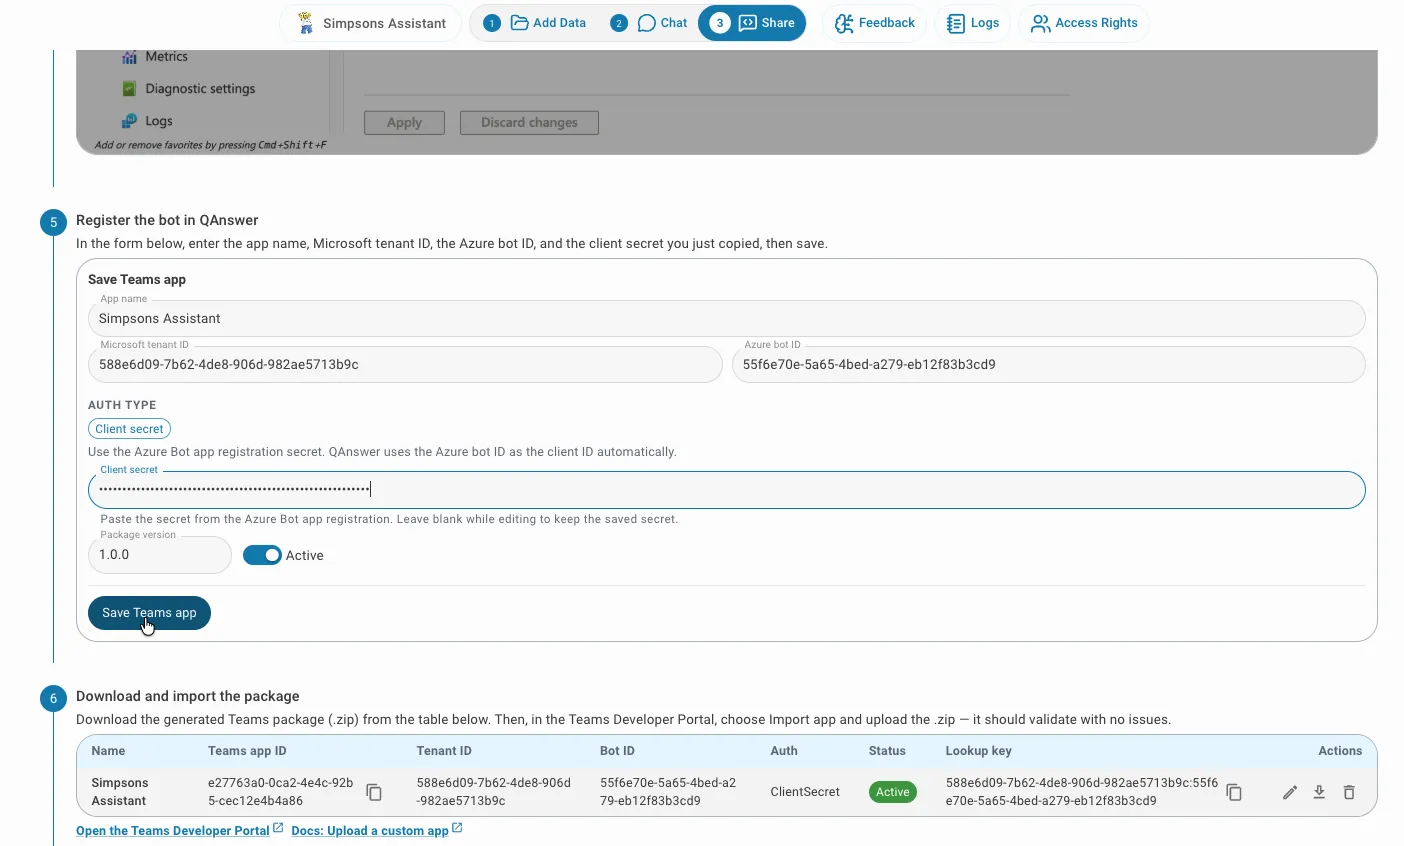The image size is (1404, 846).
Task: Copy the Teams app ID
Action: tap(374, 792)
